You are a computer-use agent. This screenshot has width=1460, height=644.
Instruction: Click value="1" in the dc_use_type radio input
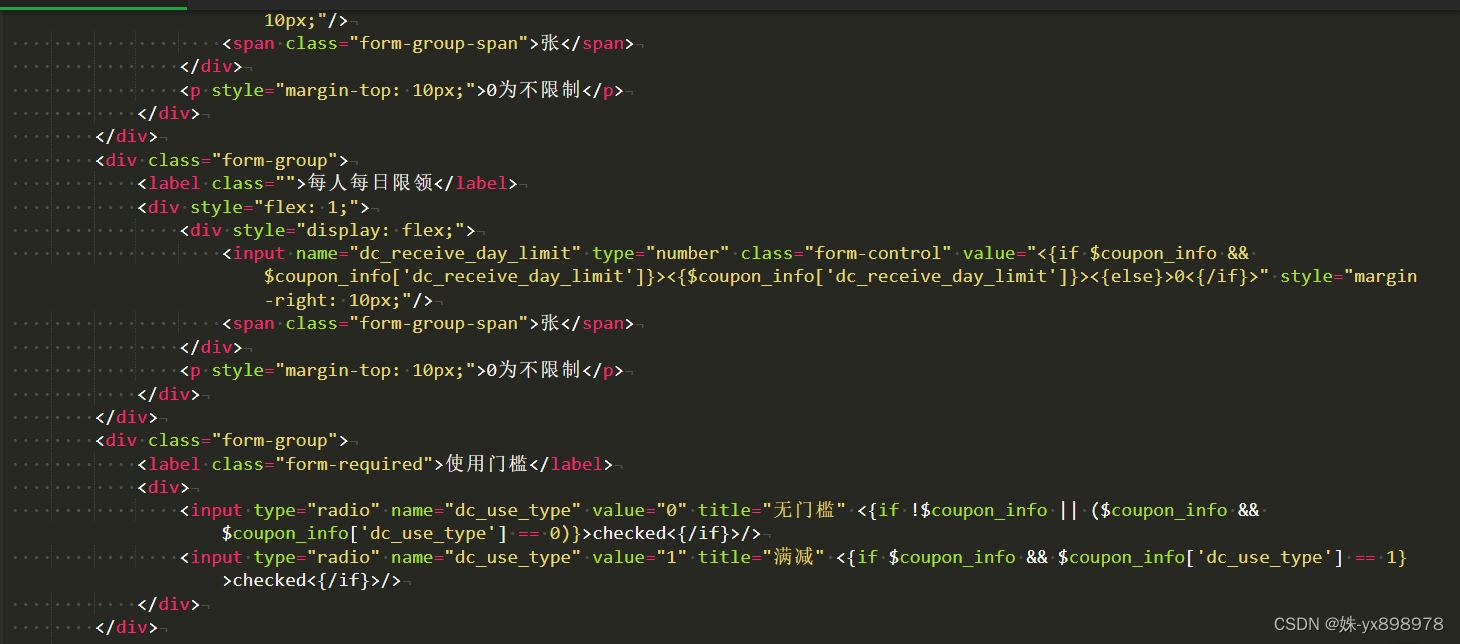pos(639,557)
